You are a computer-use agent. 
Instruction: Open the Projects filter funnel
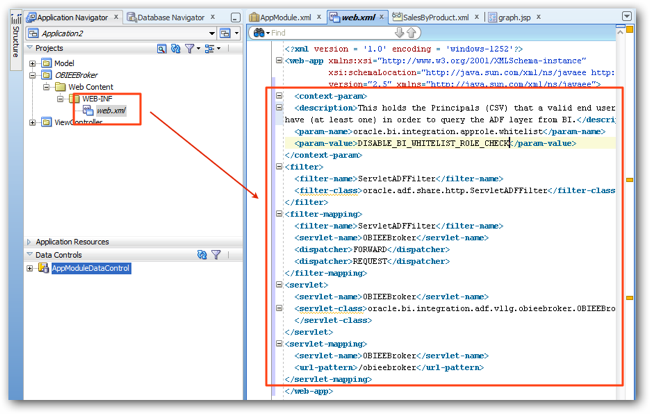coord(189,49)
